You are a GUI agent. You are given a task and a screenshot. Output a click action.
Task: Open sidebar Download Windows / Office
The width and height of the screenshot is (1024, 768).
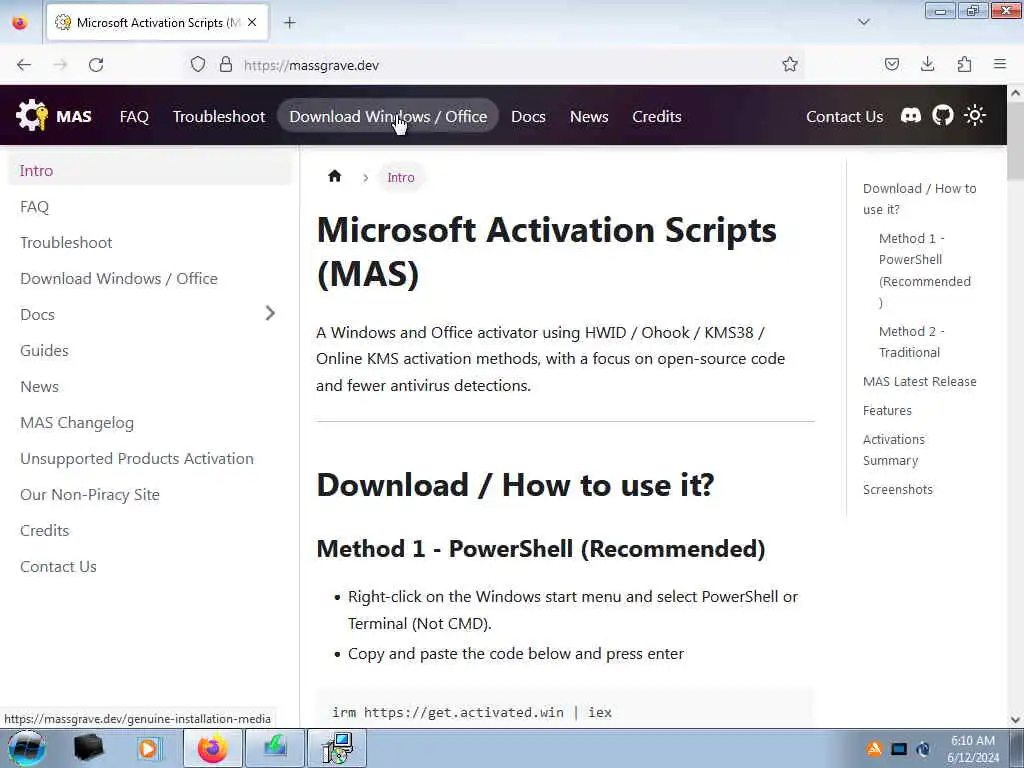pyautogui.click(x=150, y=278)
